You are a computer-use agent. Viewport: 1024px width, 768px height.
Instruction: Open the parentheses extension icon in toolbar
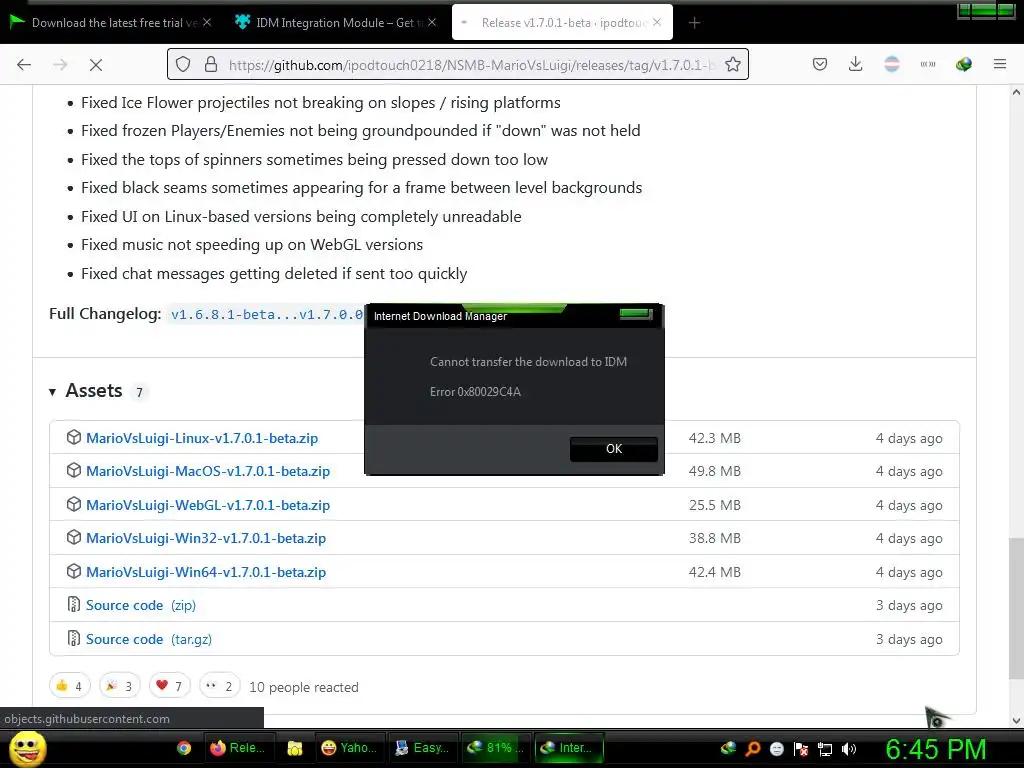click(927, 64)
